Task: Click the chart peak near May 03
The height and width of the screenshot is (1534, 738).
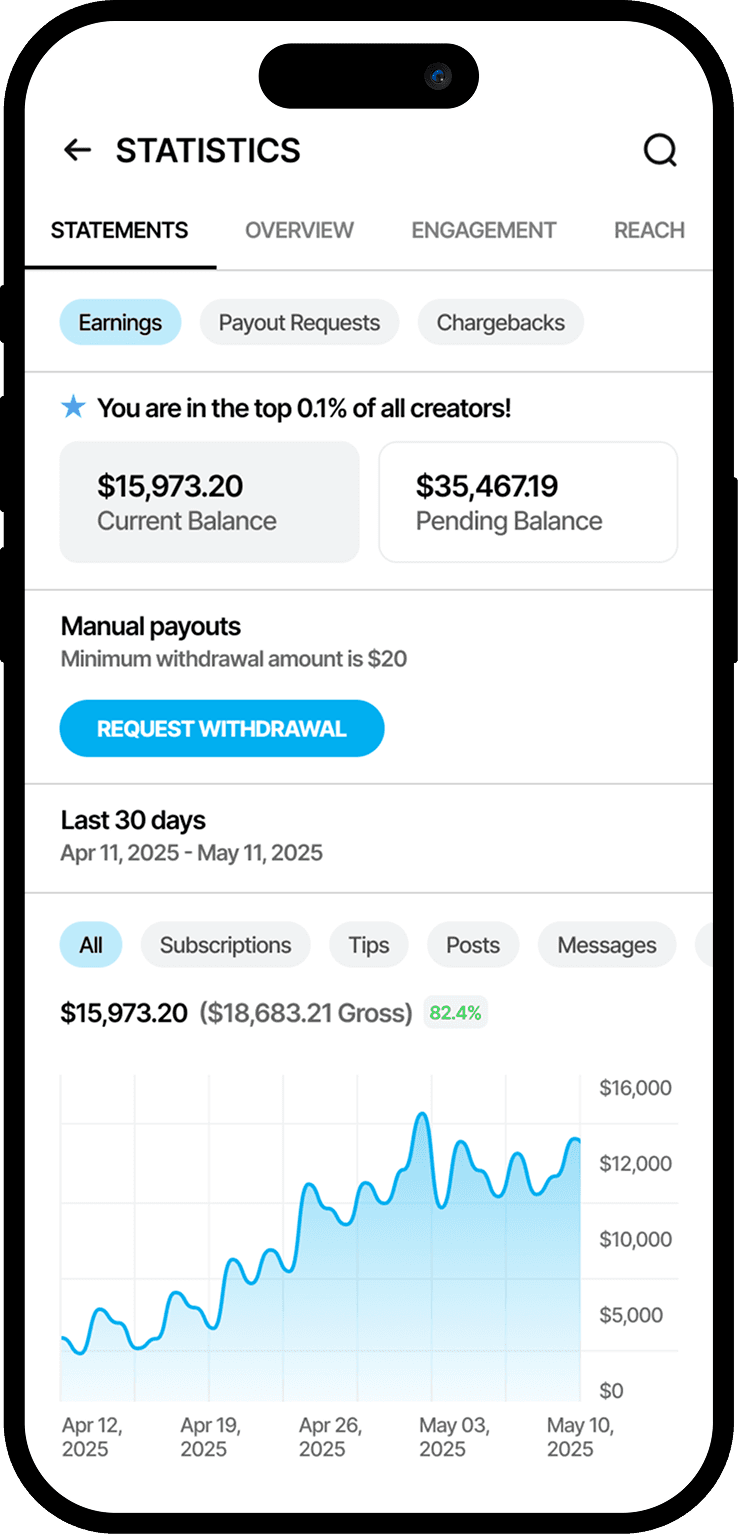Action: coord(422,1114)
